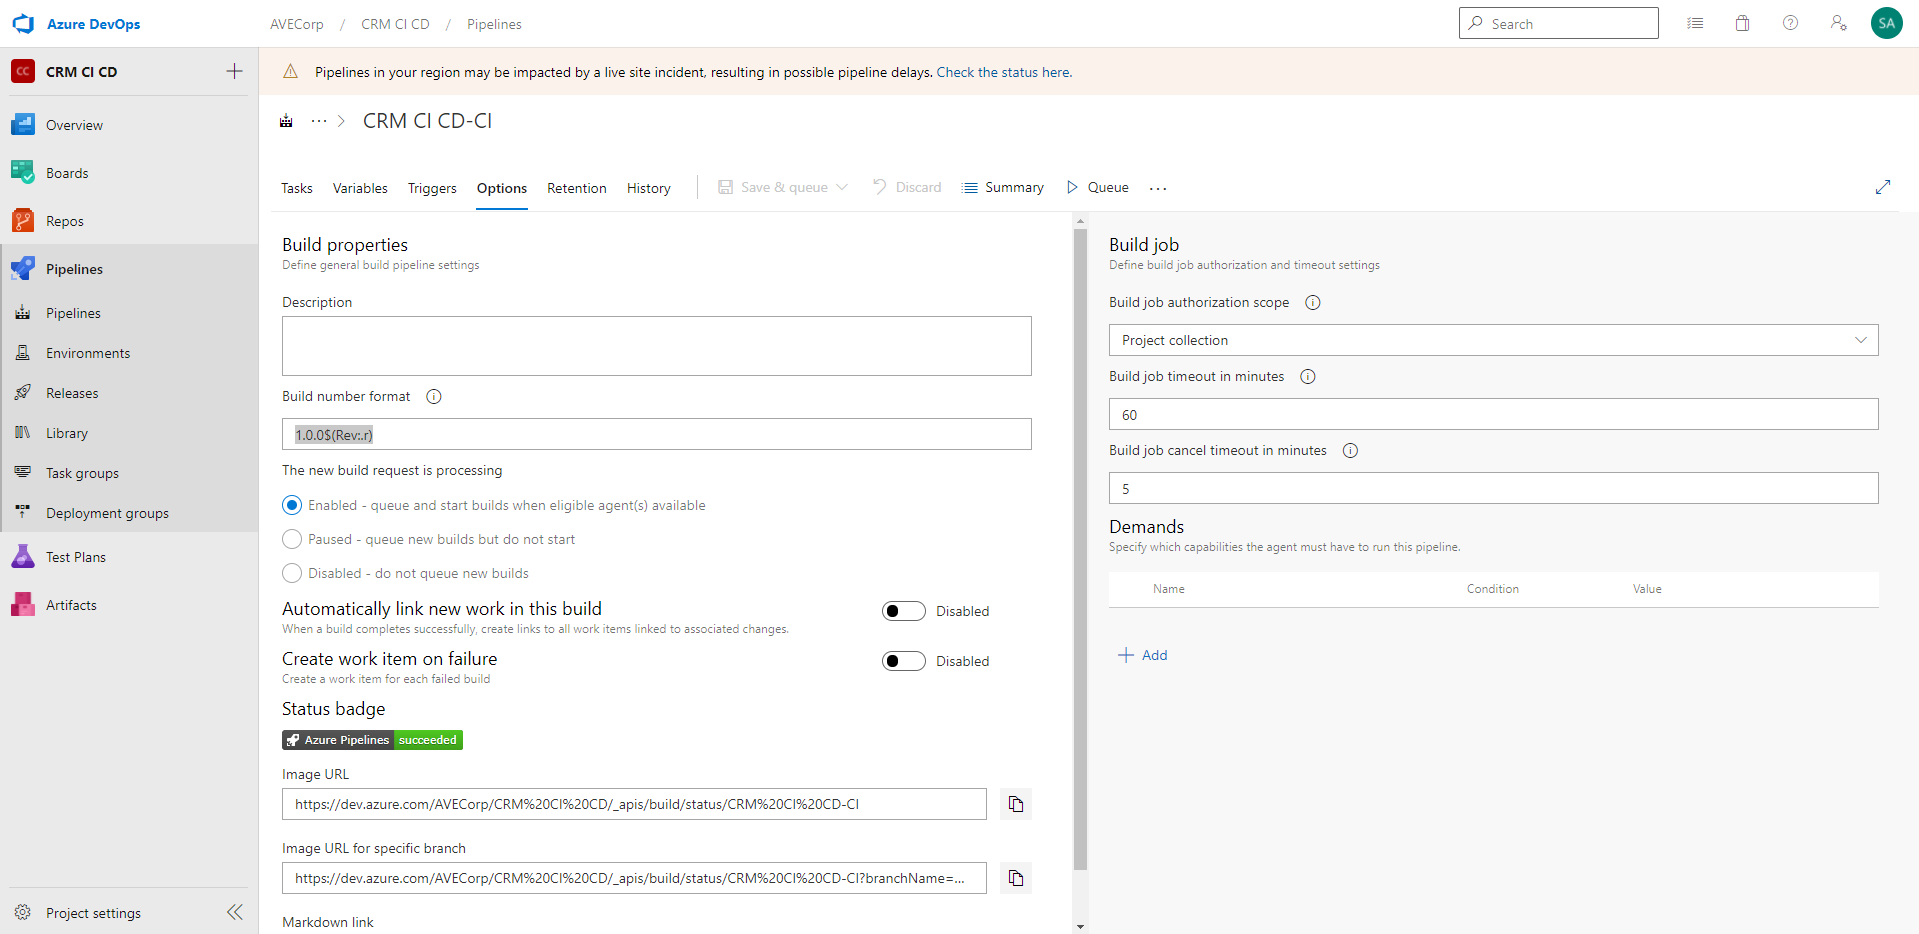Enable the Create work item on failure toggle
This screenshot has width=1919, height=934.
click(903, 660)
